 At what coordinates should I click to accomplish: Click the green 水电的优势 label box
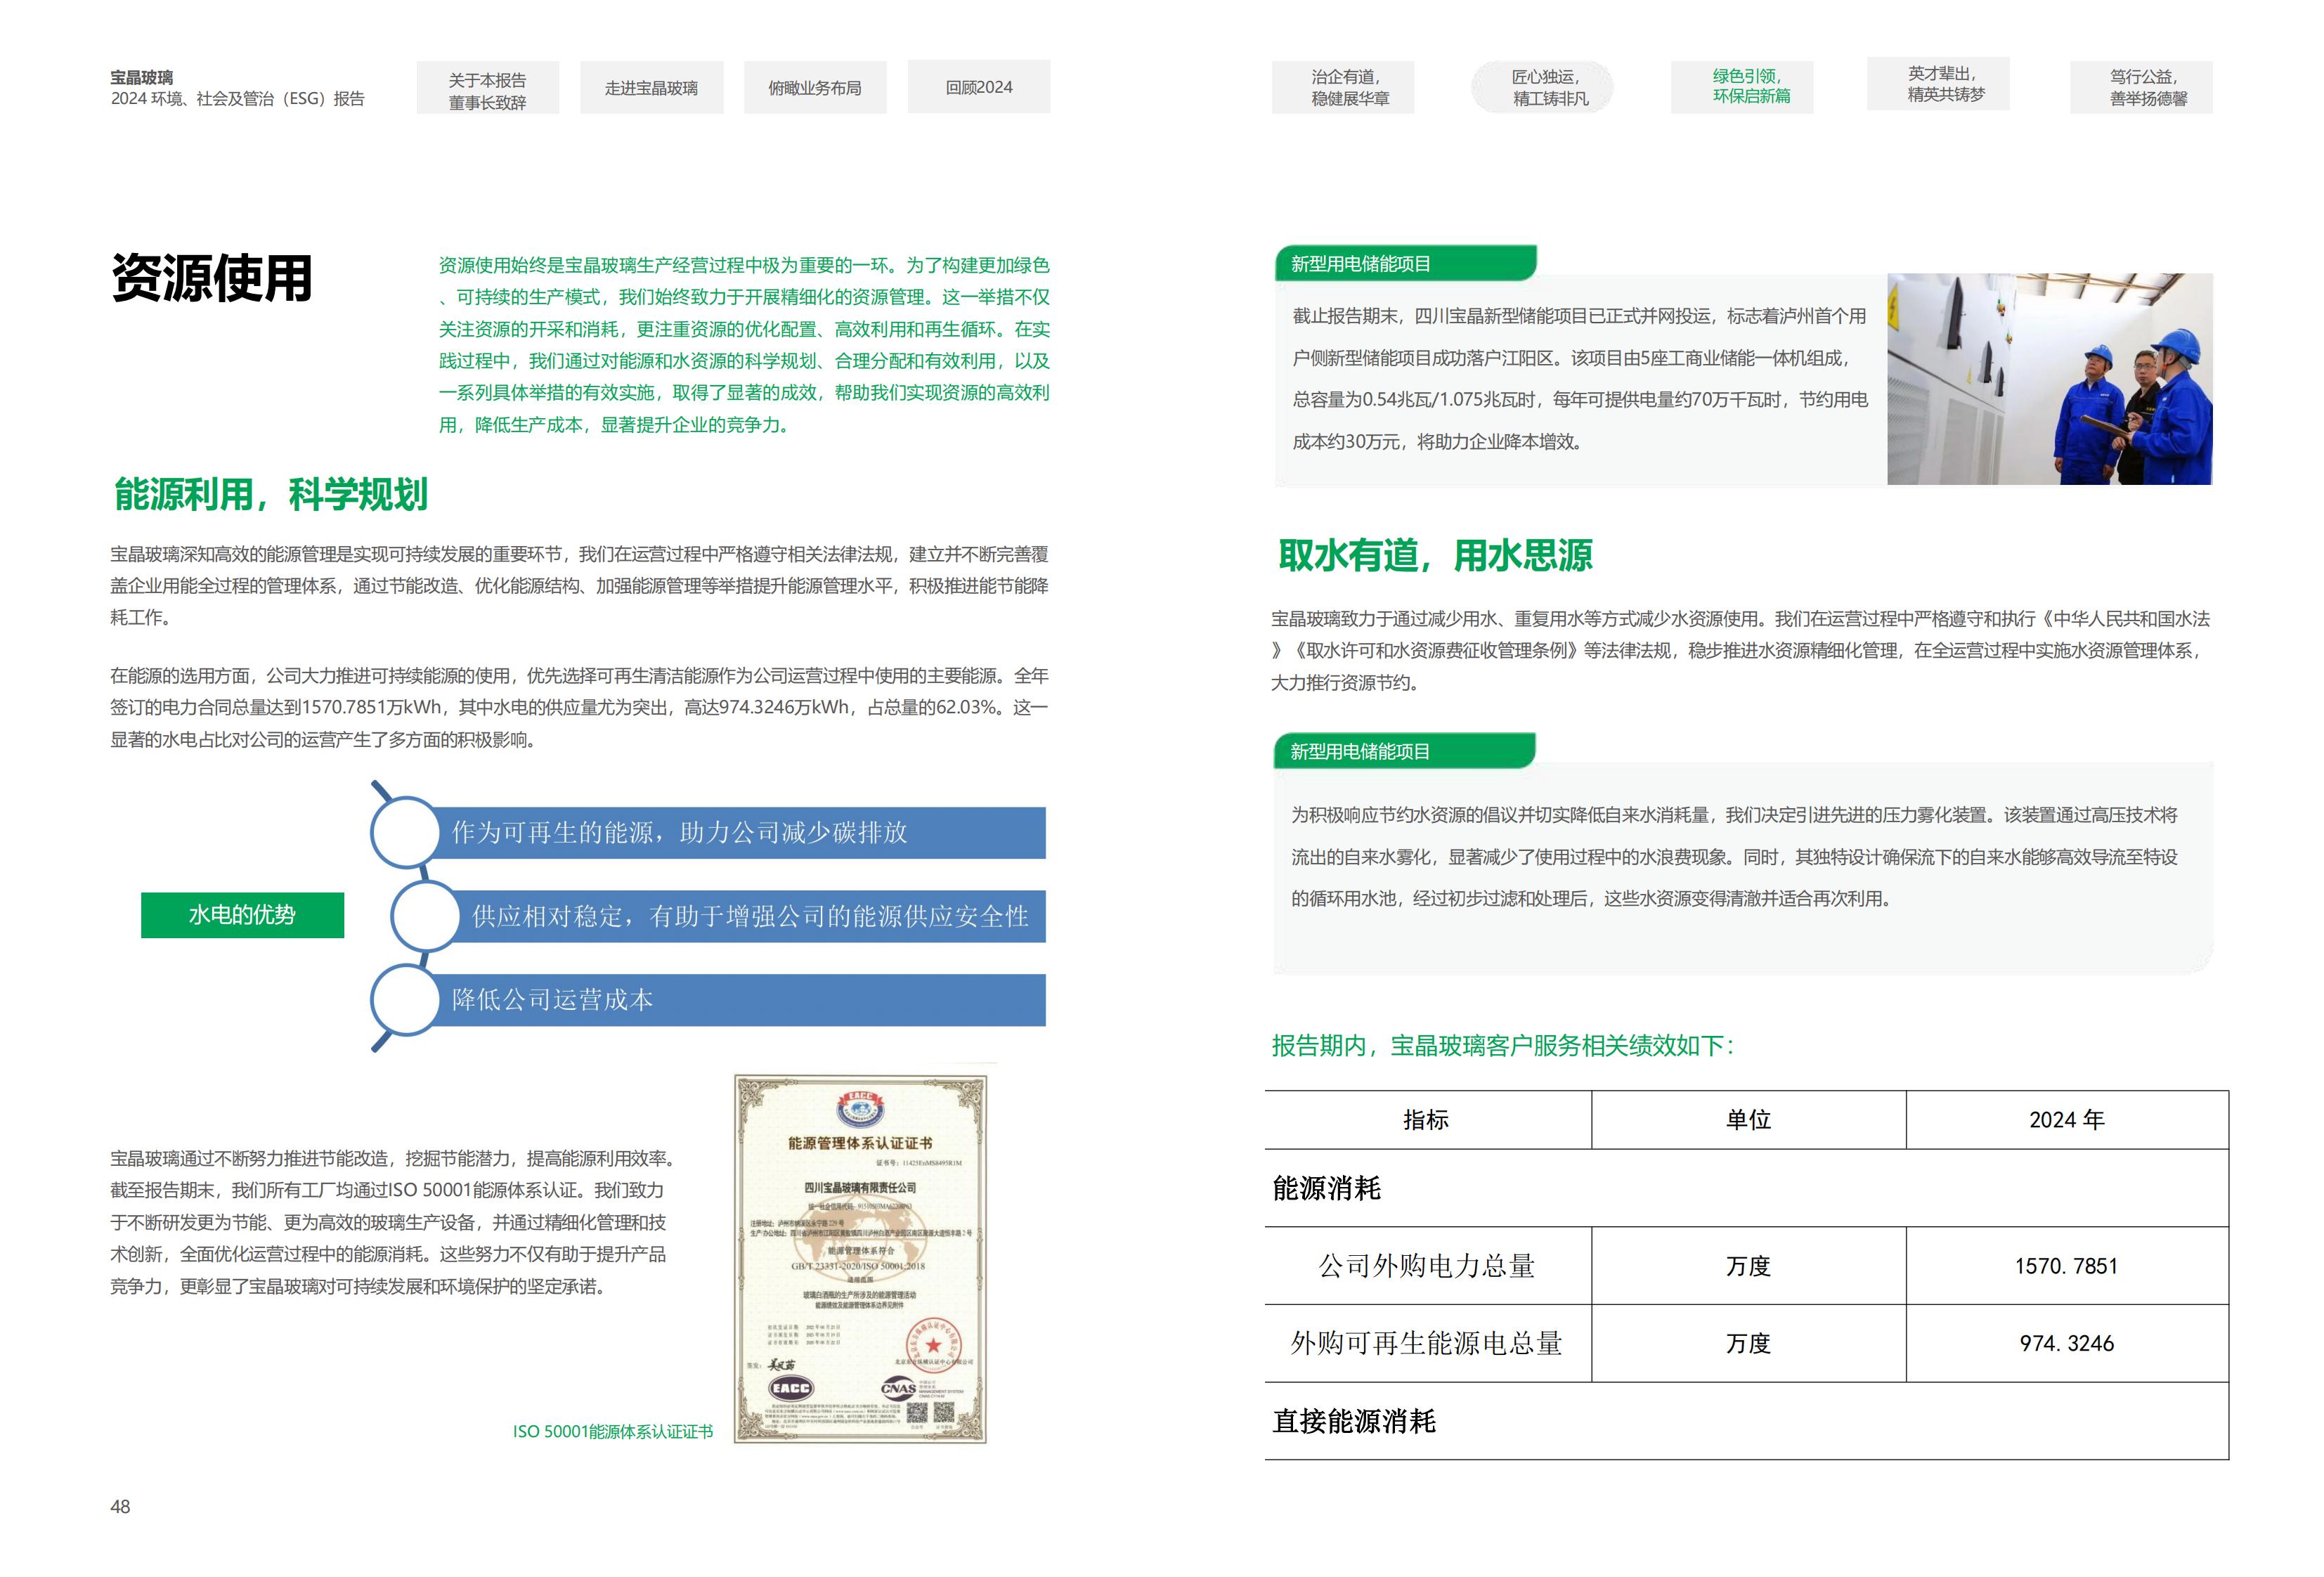[x=242, y=914]
